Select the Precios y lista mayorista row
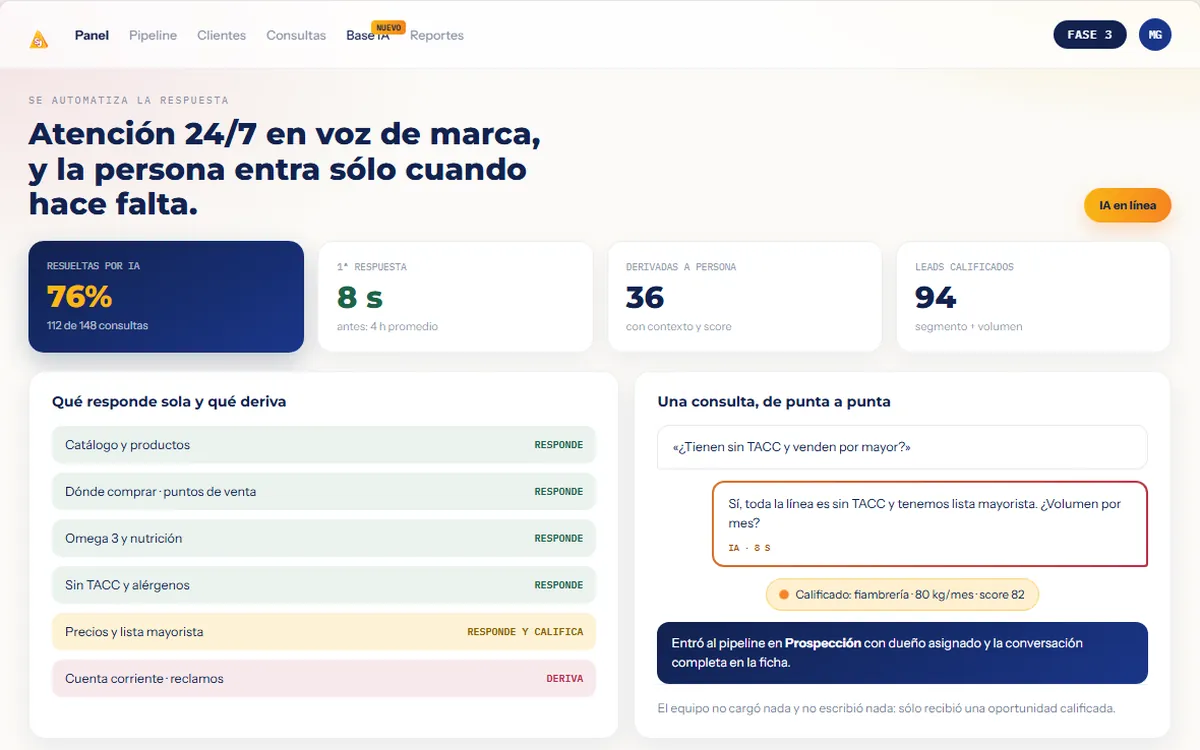The height and width of the screenshot is (750, 1200). click(324, 632)
